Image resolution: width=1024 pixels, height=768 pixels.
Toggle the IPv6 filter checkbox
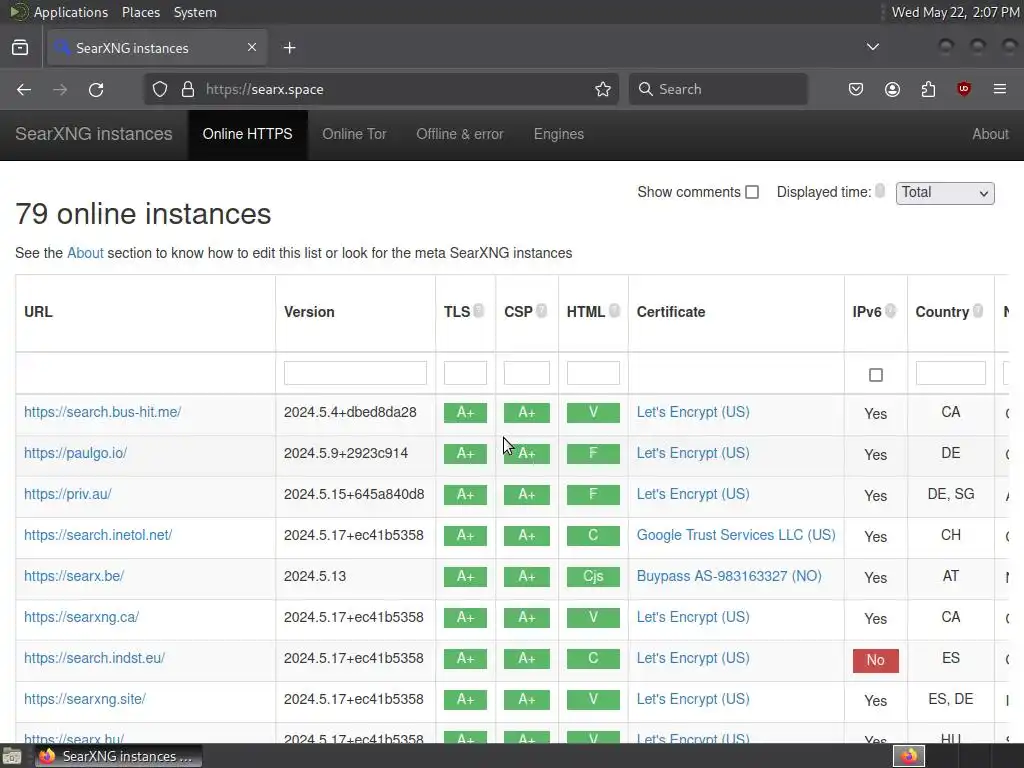876,375
